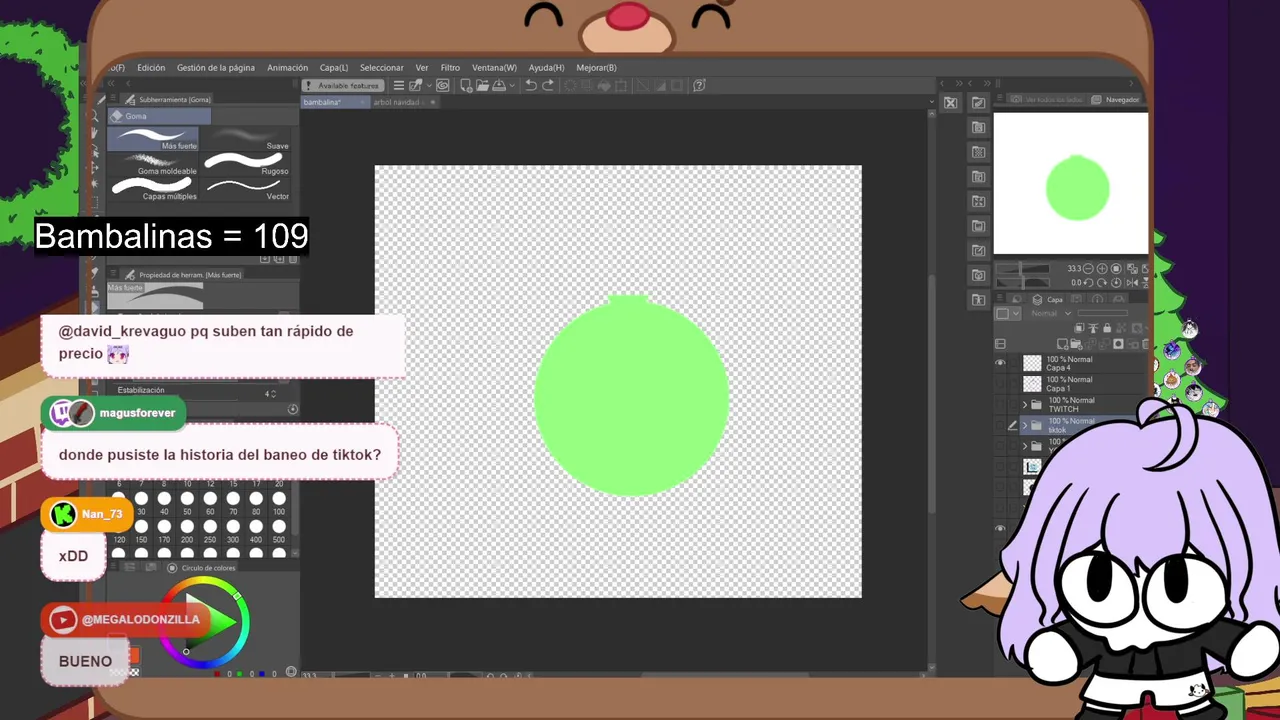Image resolution: width=1280 pixels, height=720 pixels.
Task: Toggle visibility eye of layer Capa 4
Action: pyautogui.click(x=1000, y=364)
